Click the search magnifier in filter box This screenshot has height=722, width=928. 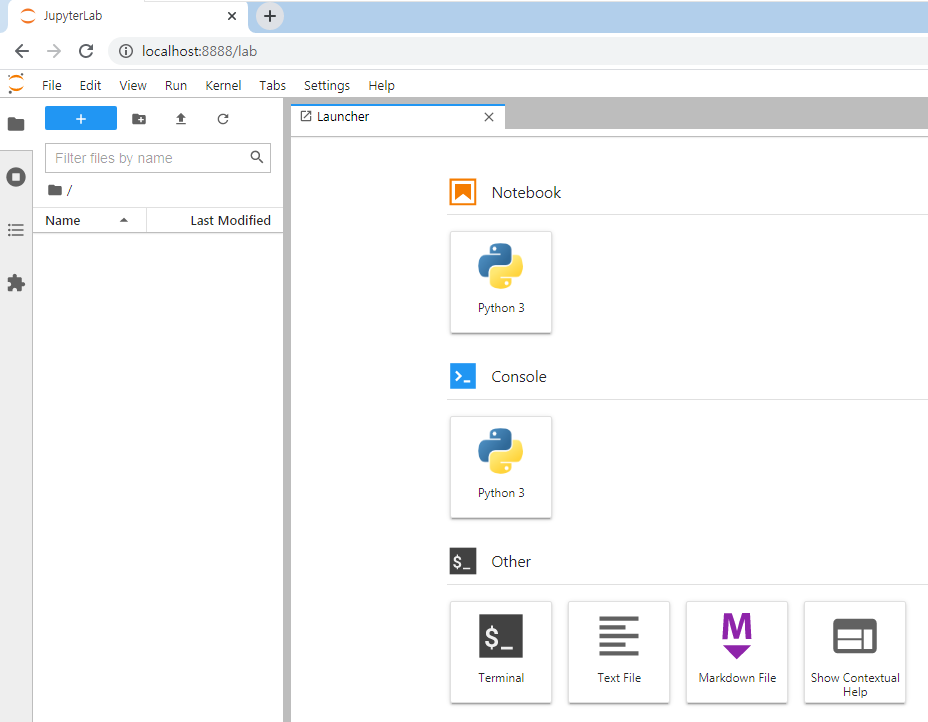(x=256, y=157)
